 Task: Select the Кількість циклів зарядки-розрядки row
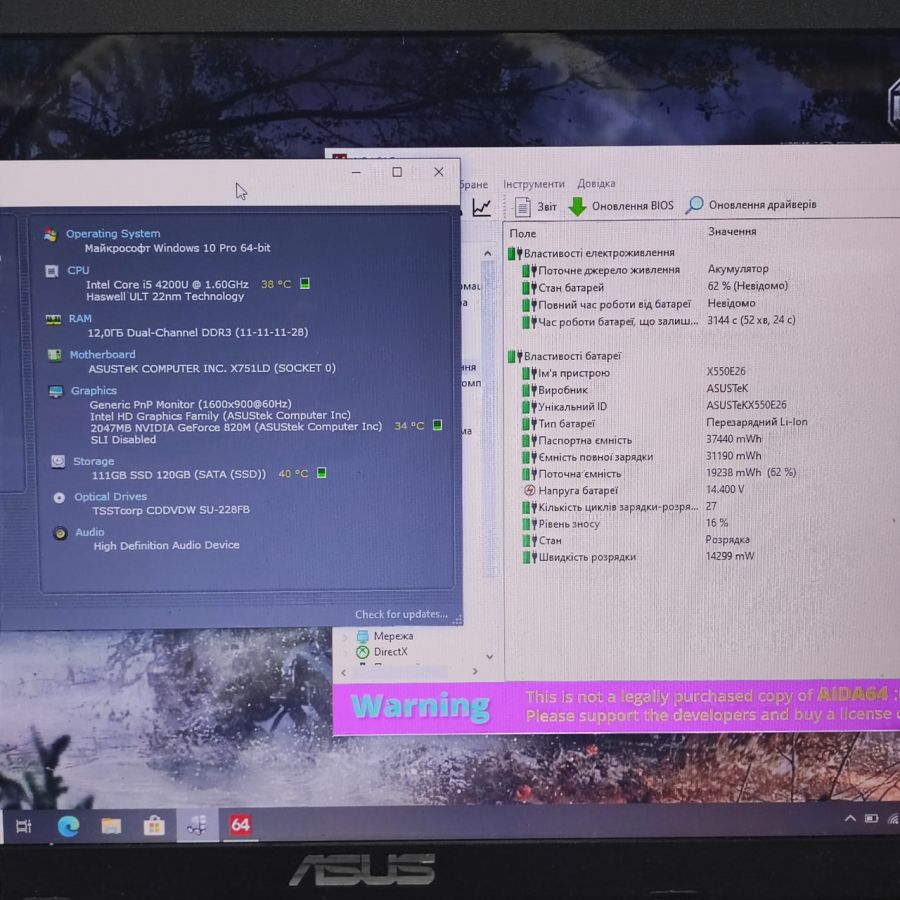pos(620,506)
